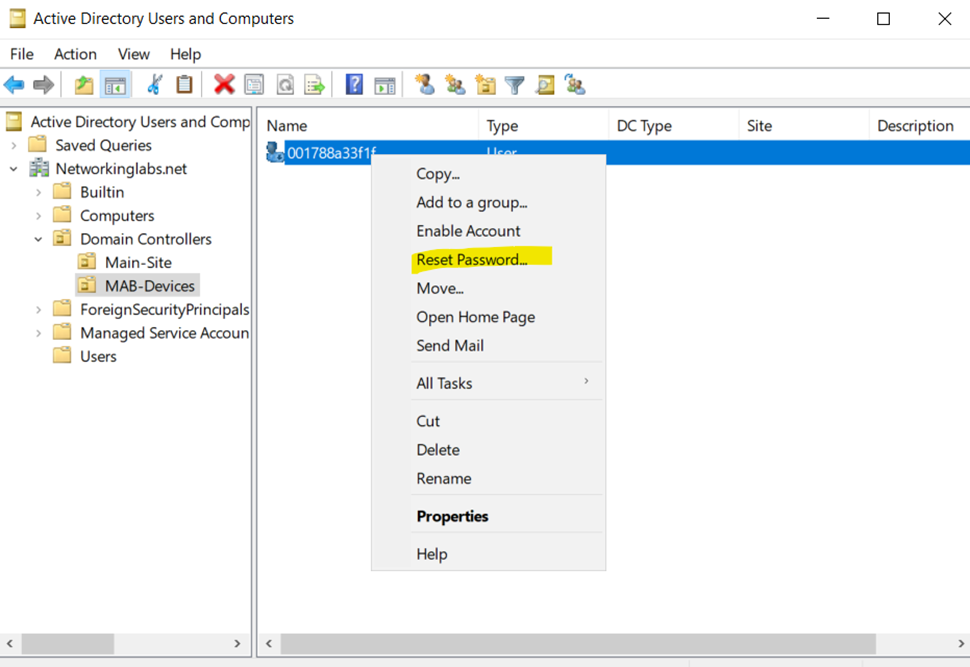Click the Copy clipboard toolbar icon

pyautogui.click(x=184, y=85)
